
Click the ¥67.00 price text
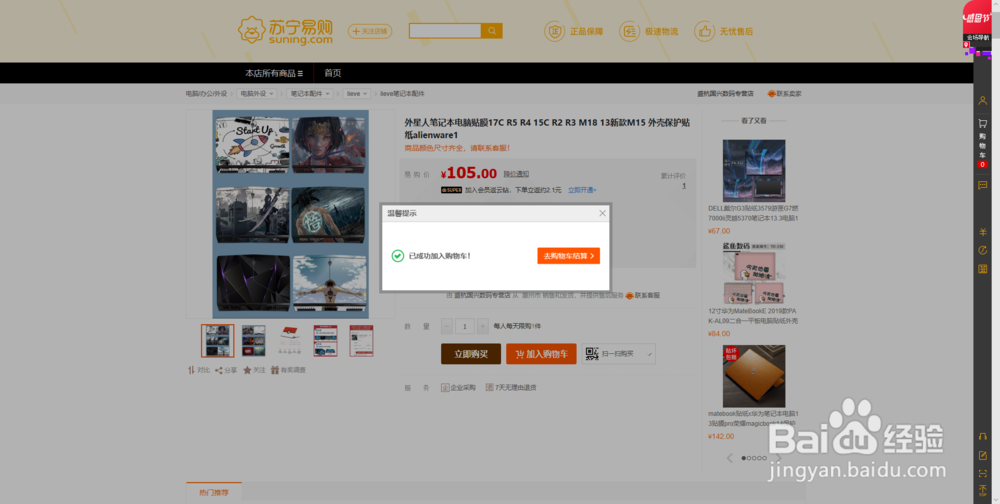[719, 231]
